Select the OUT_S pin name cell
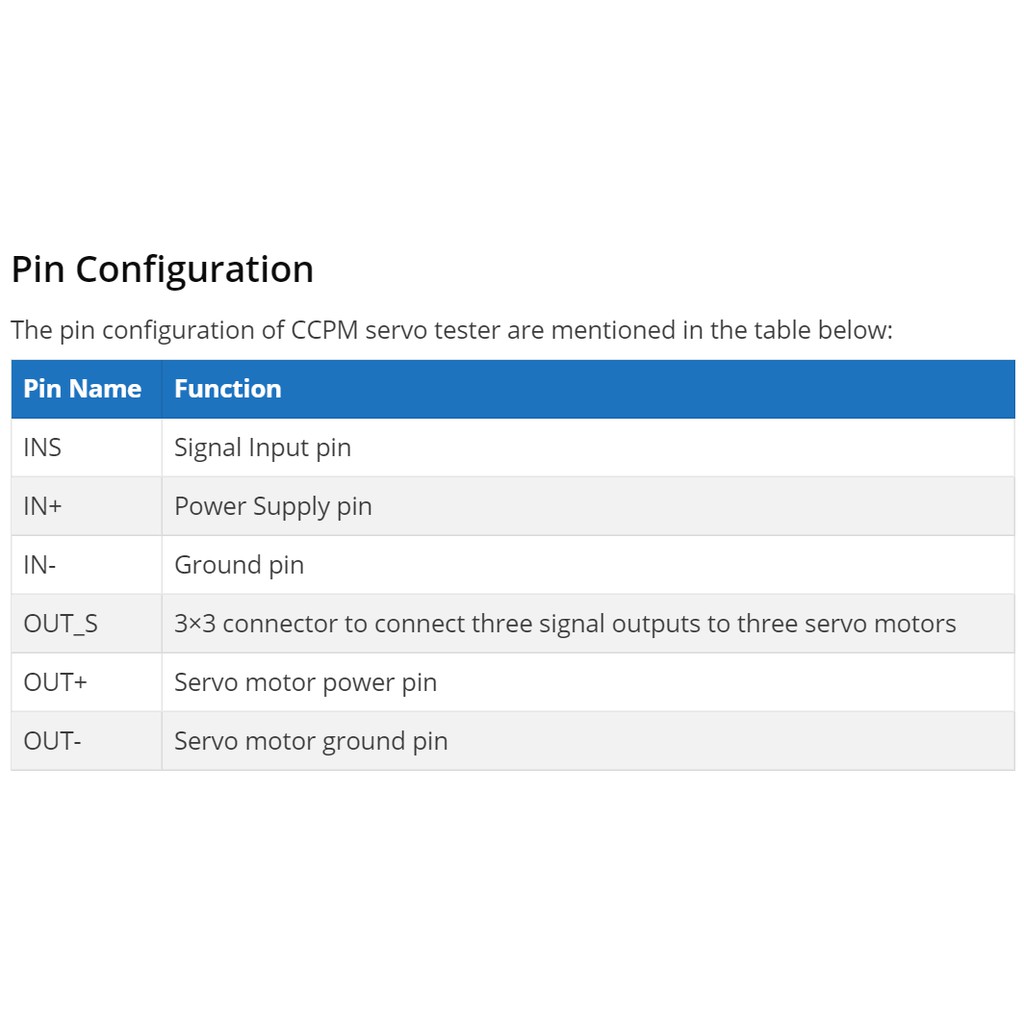Screen dimensions: 1024x1024 click(86, 624)
